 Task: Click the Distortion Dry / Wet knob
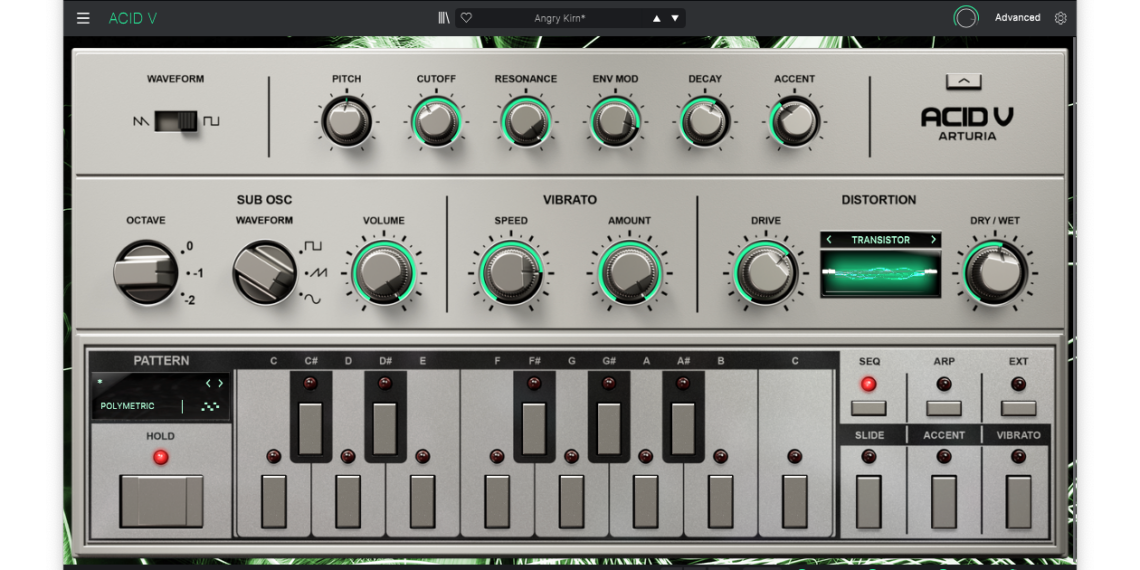(995, 273)
